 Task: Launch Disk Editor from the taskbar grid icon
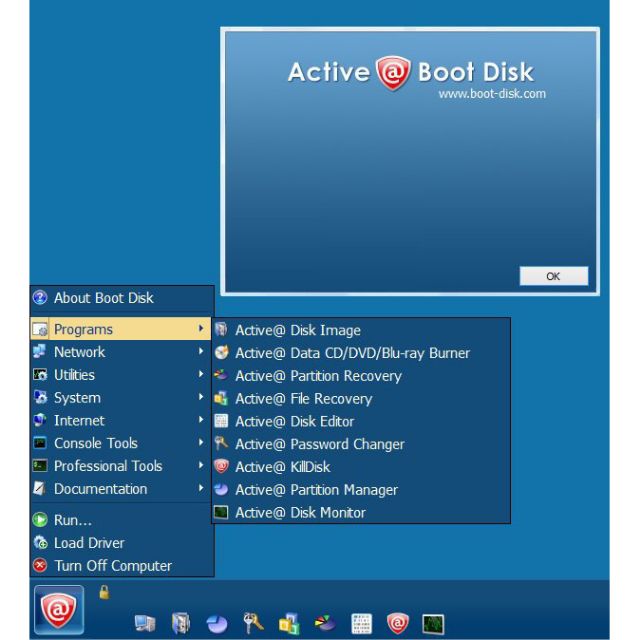point(362,624)
